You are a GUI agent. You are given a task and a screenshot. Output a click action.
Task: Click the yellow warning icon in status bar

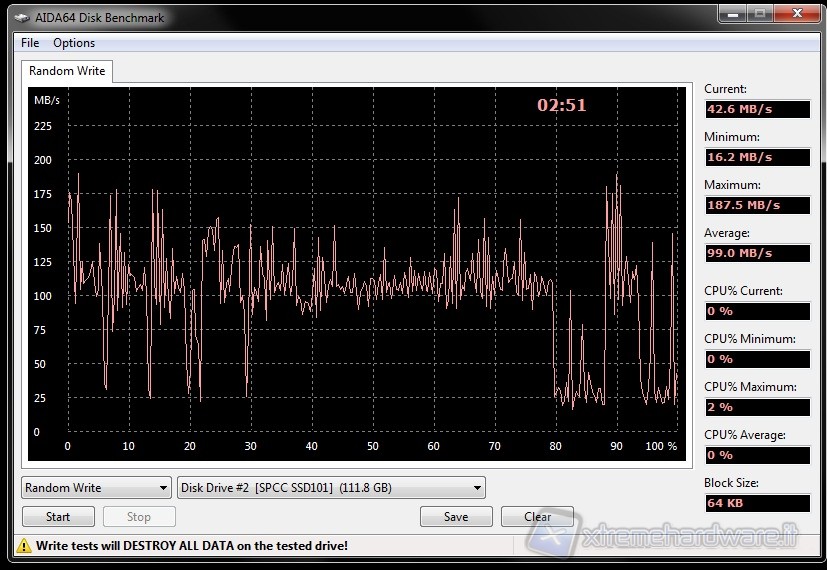coord(23,546)
